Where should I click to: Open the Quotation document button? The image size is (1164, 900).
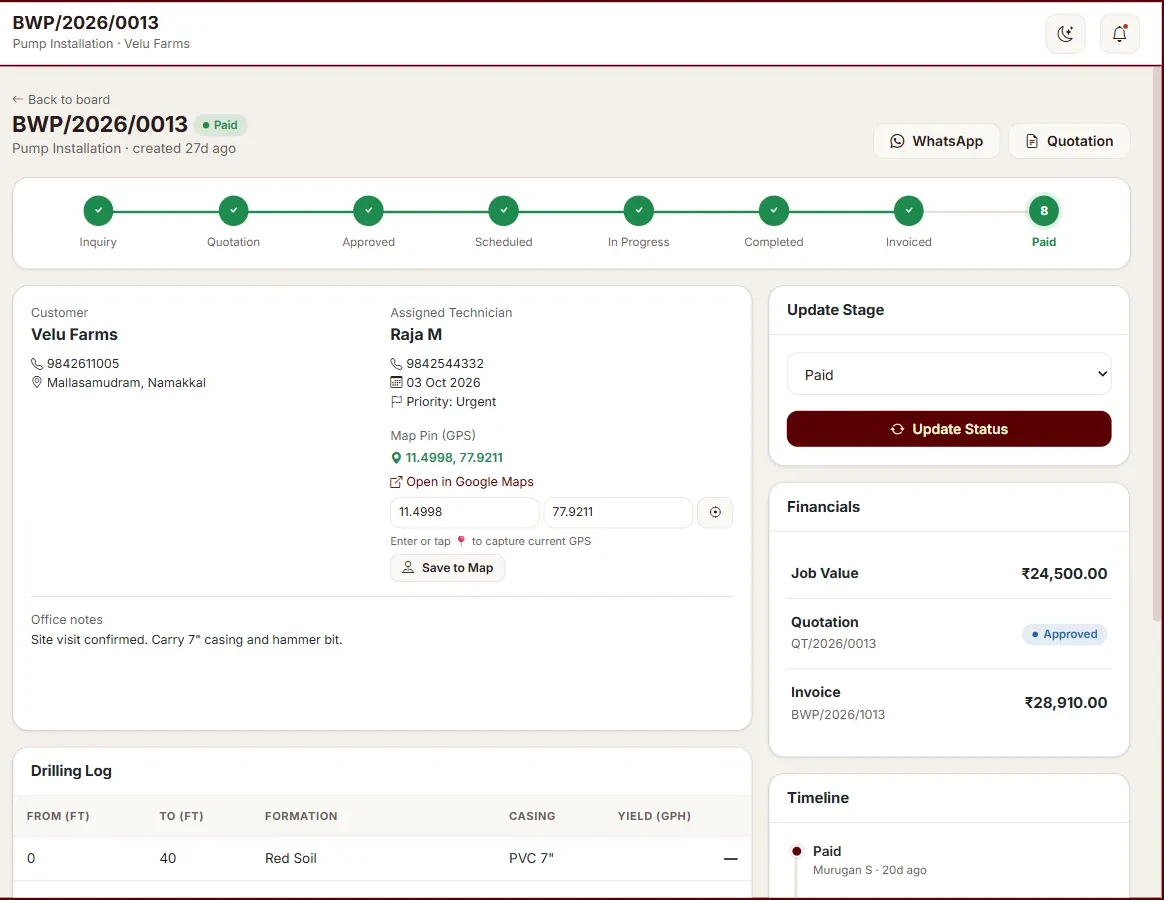coord(1069,141)
